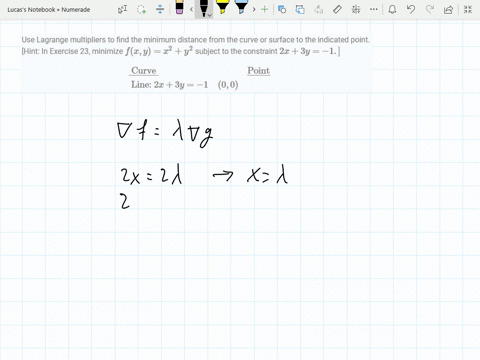Click the handwritten gradient equation ∇f = λ∇g
480x360 pixels.
coord(165,133)
